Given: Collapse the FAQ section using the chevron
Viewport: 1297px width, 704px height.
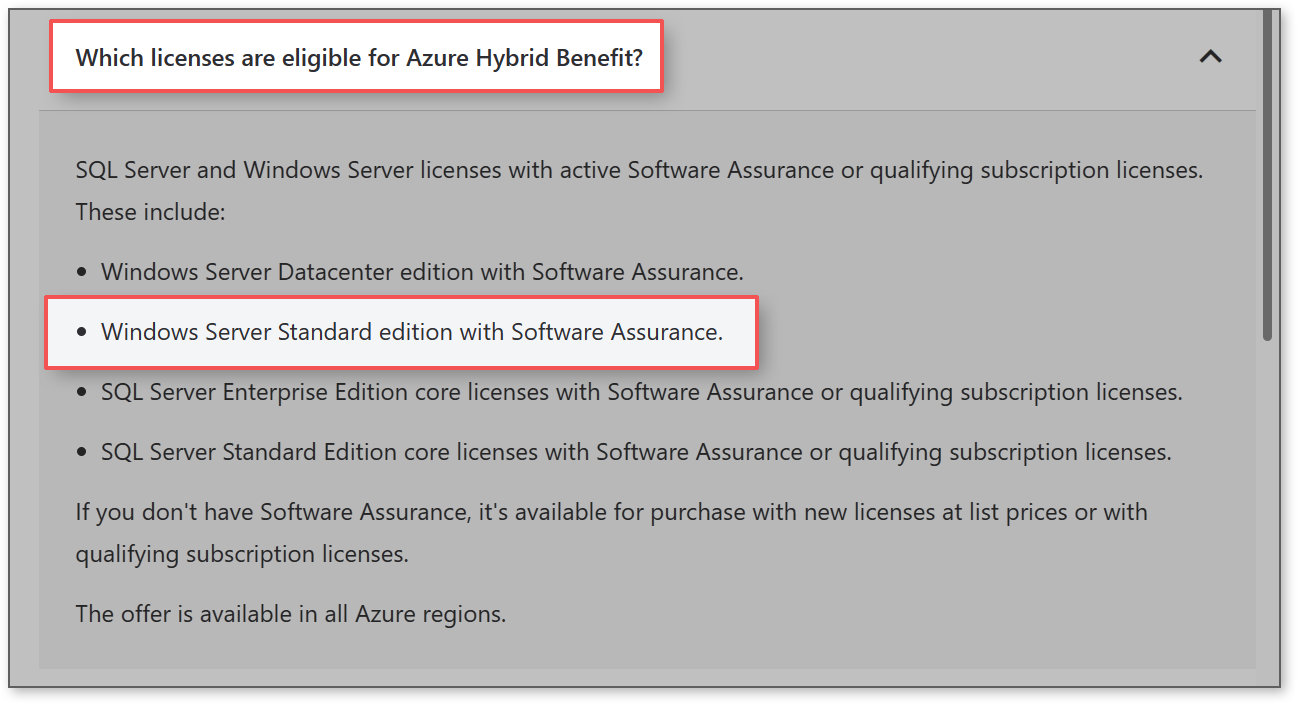Looking at the screenshot, I should [x=1210, y=57].
